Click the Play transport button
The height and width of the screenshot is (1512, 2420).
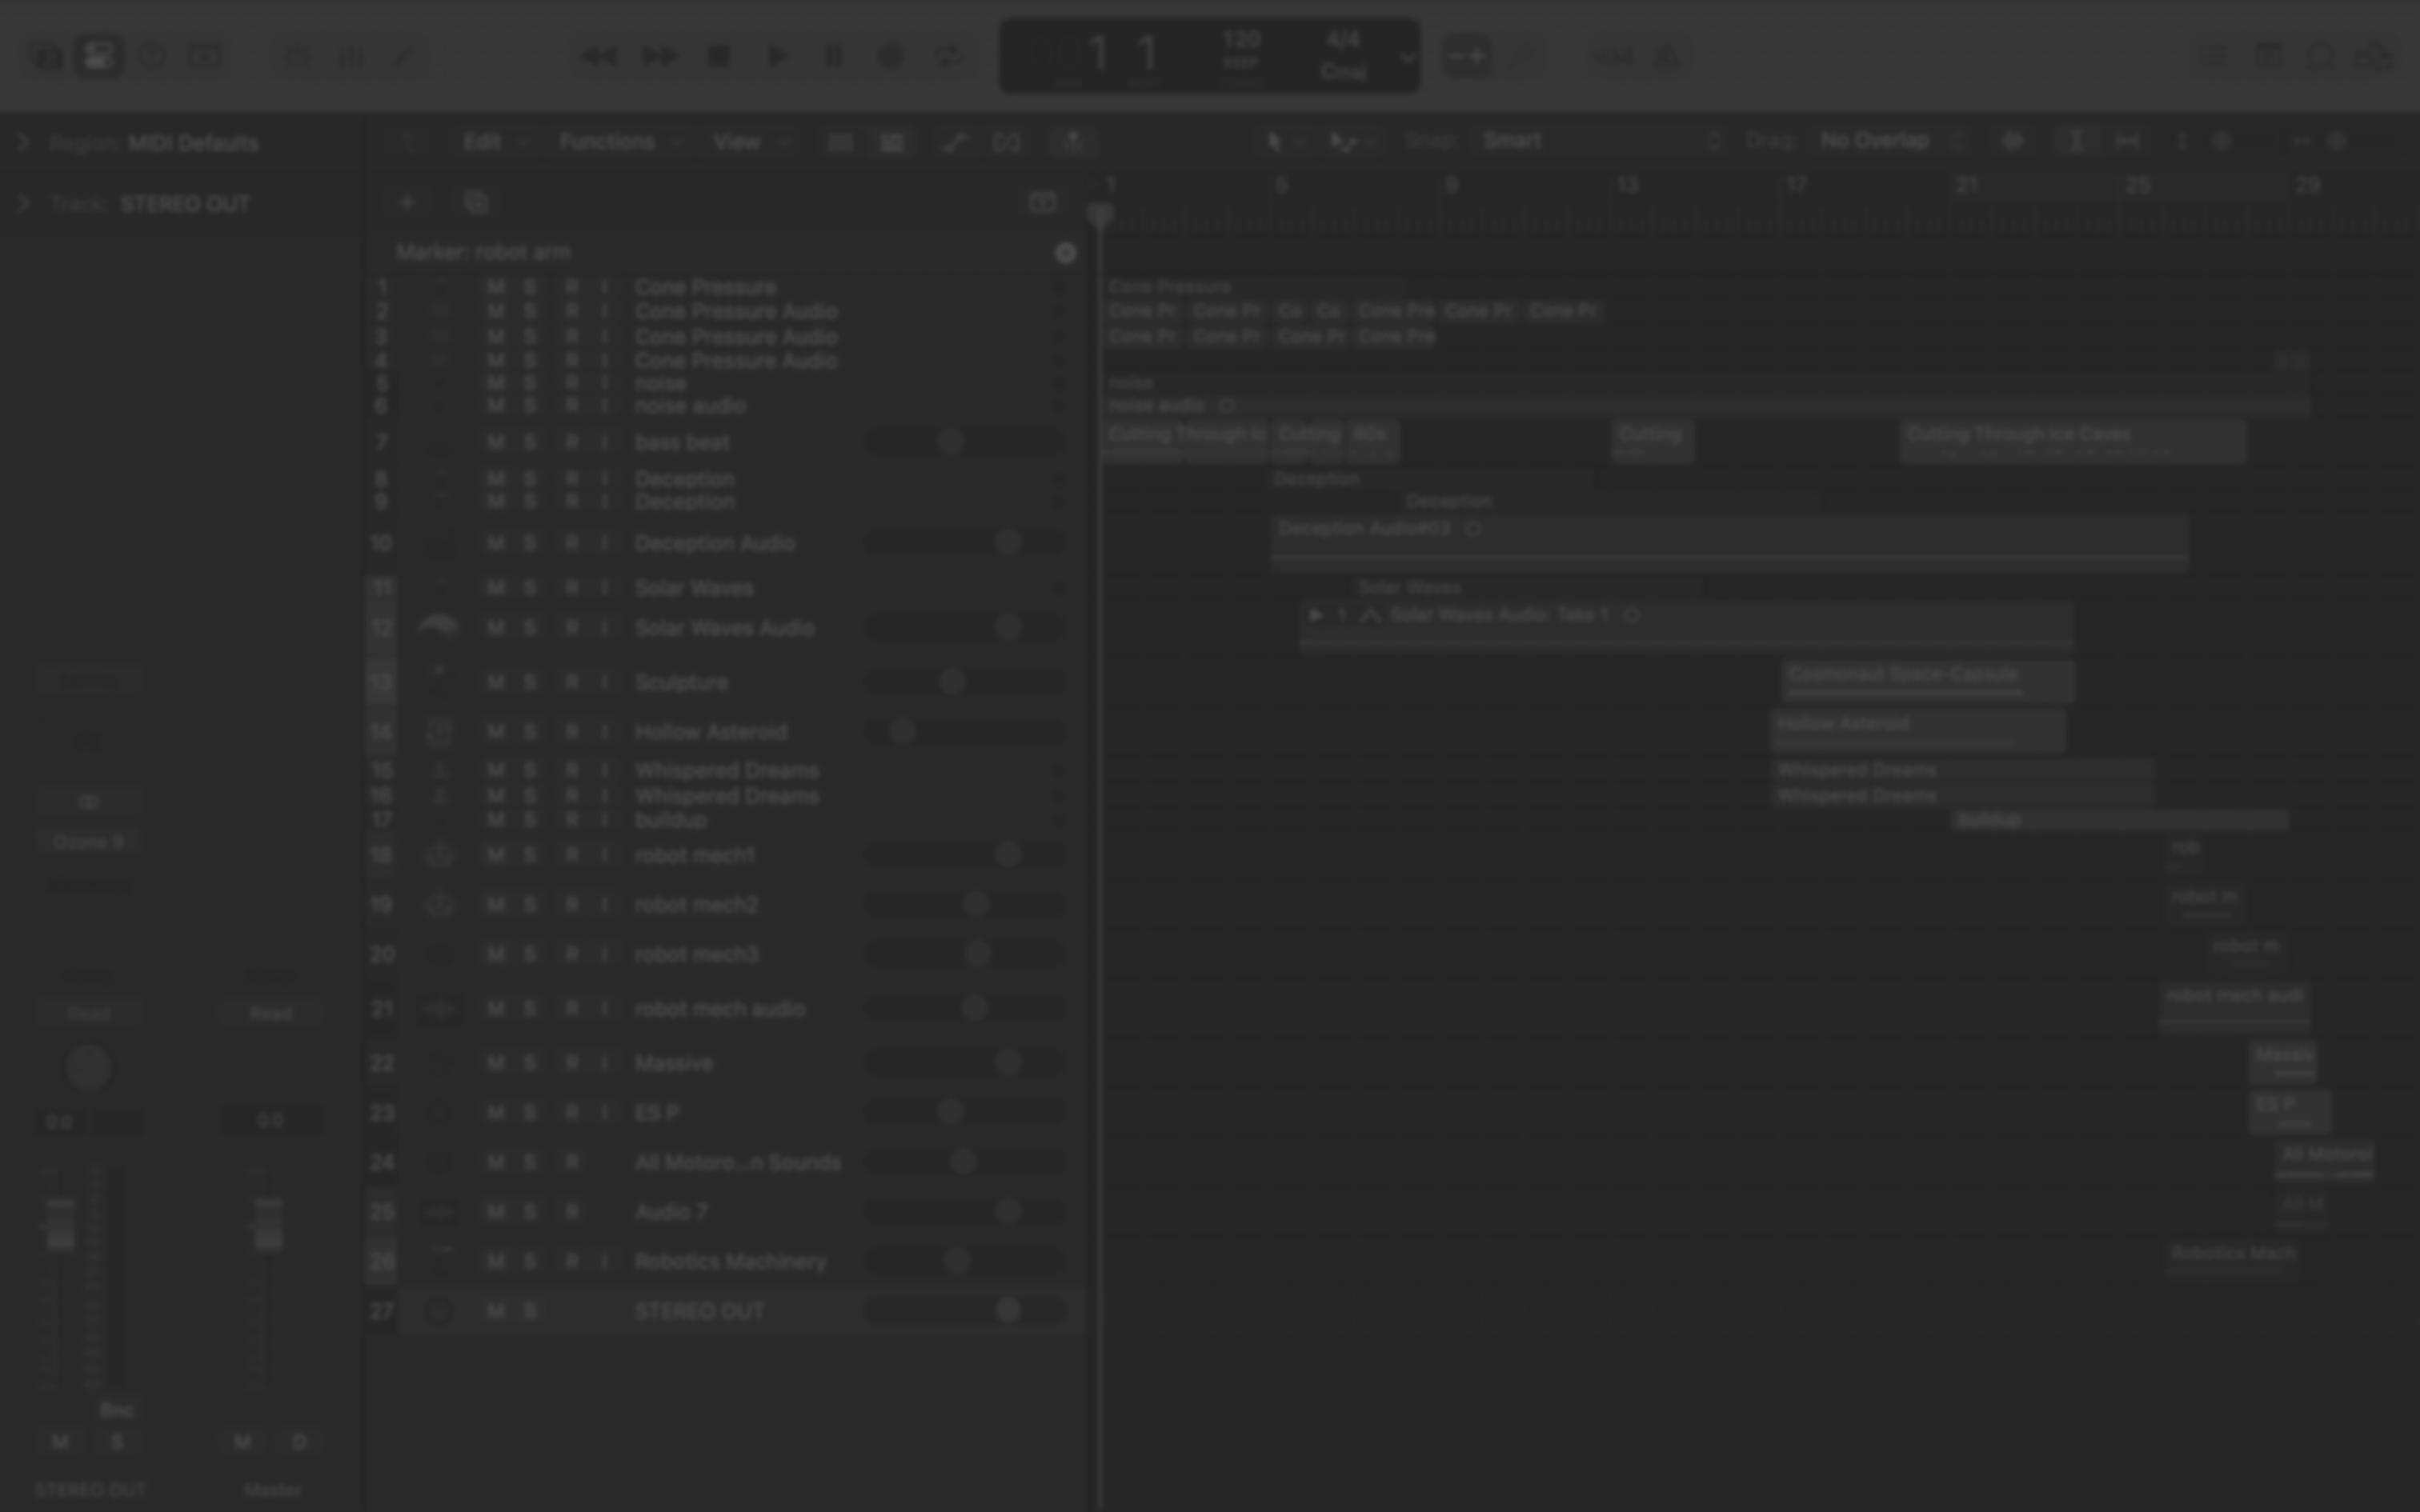click(x=777, y=57)
